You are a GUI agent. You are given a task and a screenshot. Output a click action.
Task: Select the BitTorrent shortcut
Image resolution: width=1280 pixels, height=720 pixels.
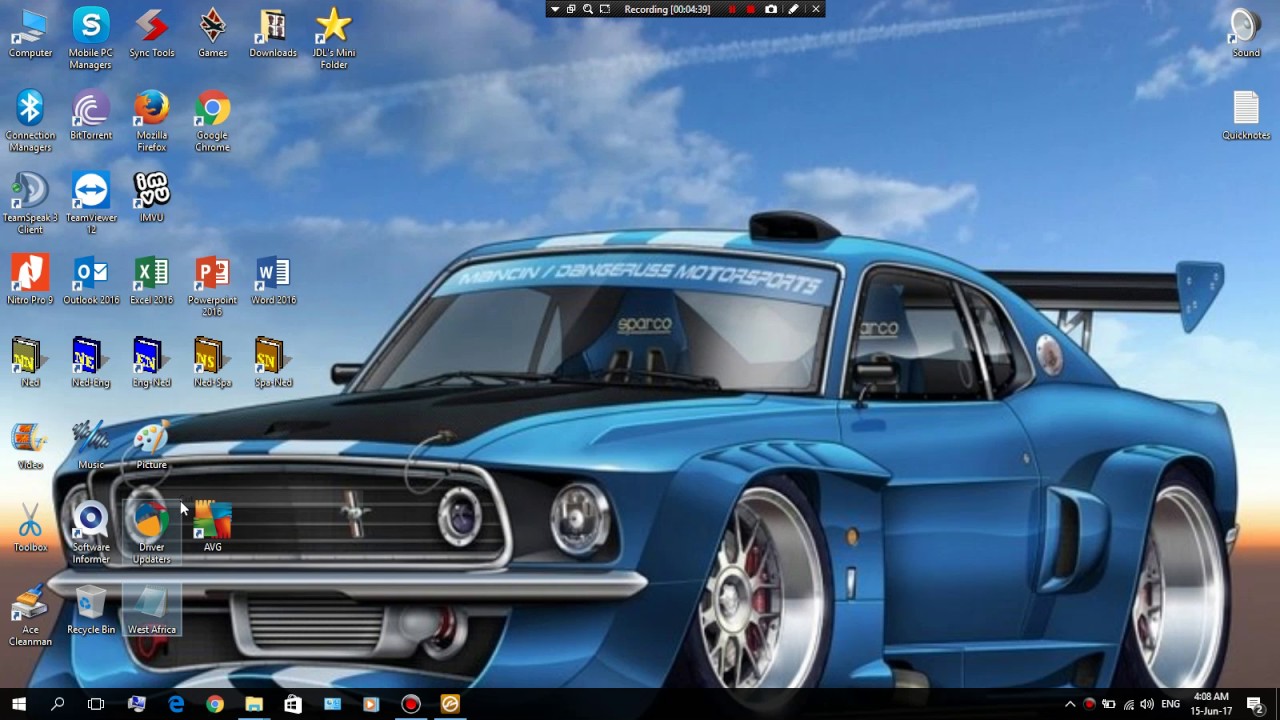click(x=90, y=115)
